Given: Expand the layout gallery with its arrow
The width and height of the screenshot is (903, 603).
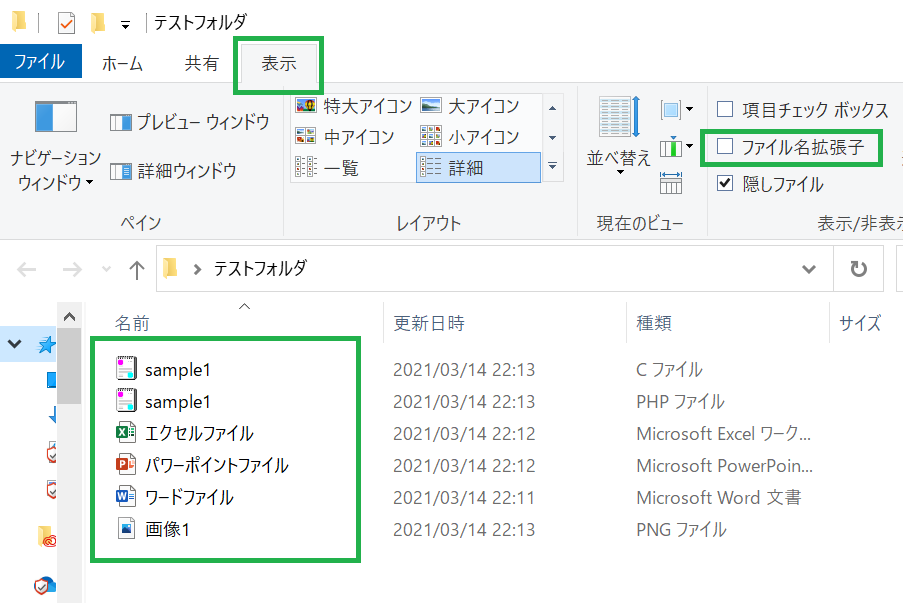Looking at the screenshot, I should (552, 167).
